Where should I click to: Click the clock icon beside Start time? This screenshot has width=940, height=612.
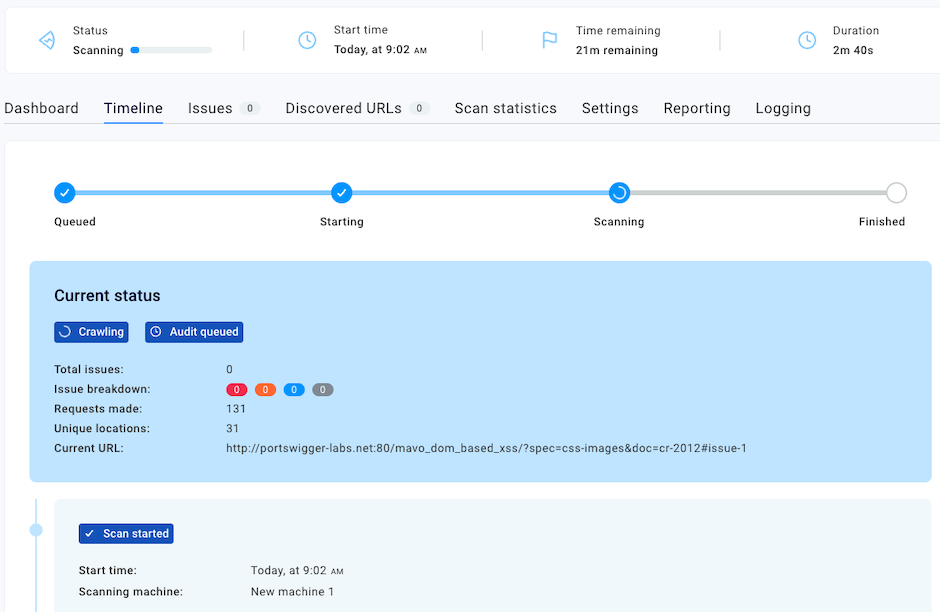pos(307,40)
